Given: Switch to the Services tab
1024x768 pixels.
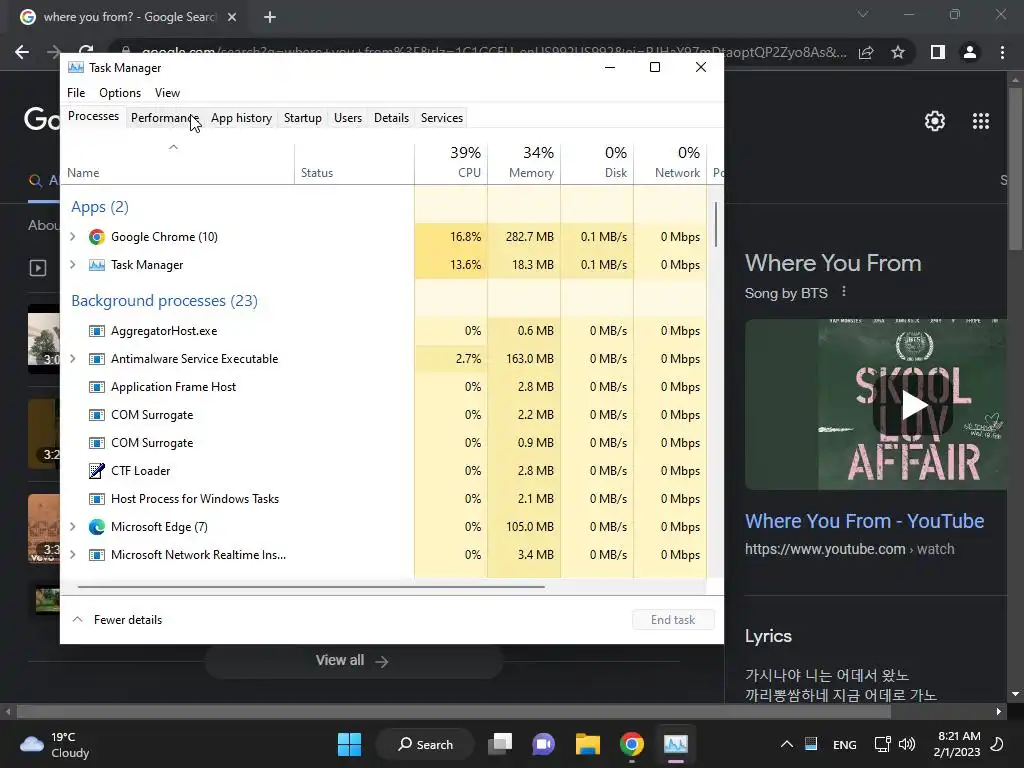Looking at the screenshot, I should tap(441, 118).
